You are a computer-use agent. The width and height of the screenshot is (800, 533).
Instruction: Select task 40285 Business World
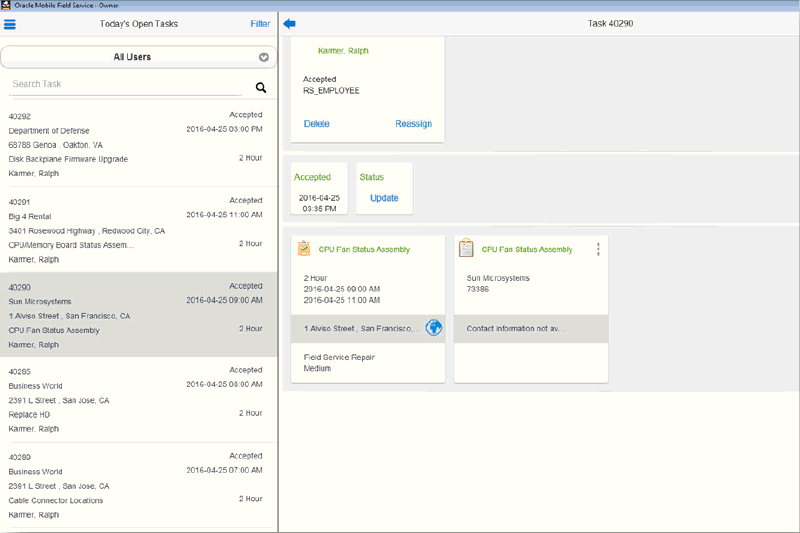click(x=138, y=399)
